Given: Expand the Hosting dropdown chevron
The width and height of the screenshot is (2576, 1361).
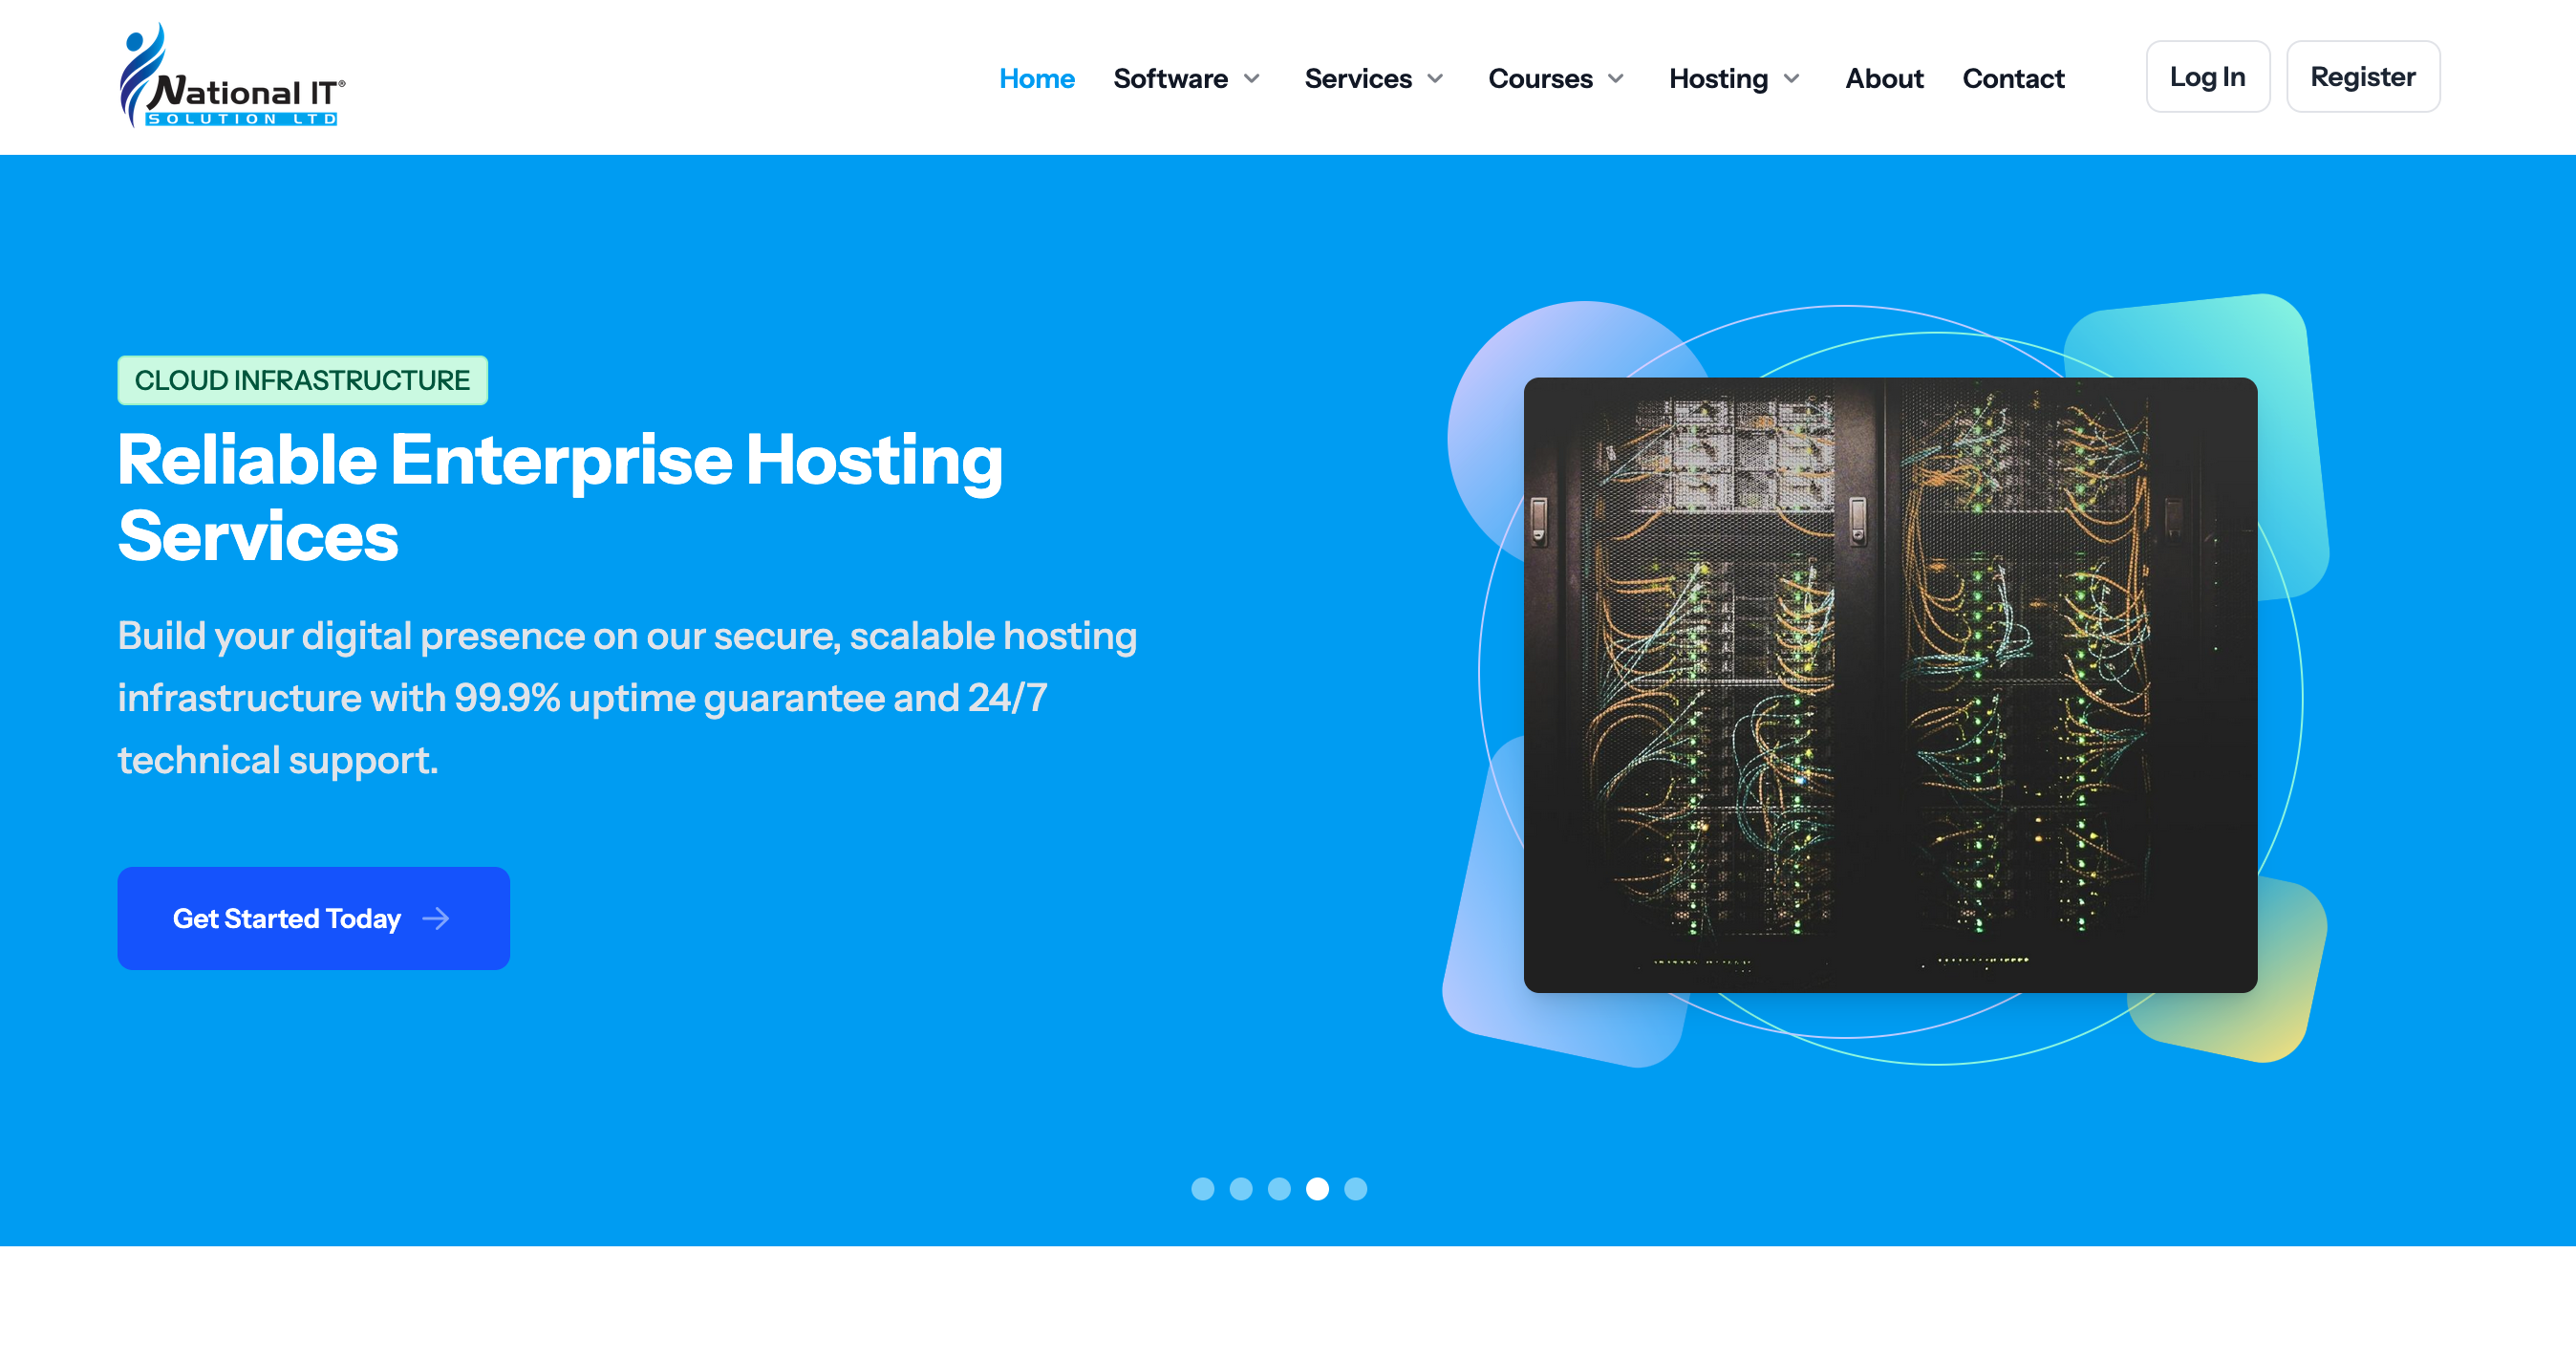Looking at the screenshot, I should 1791,78.
